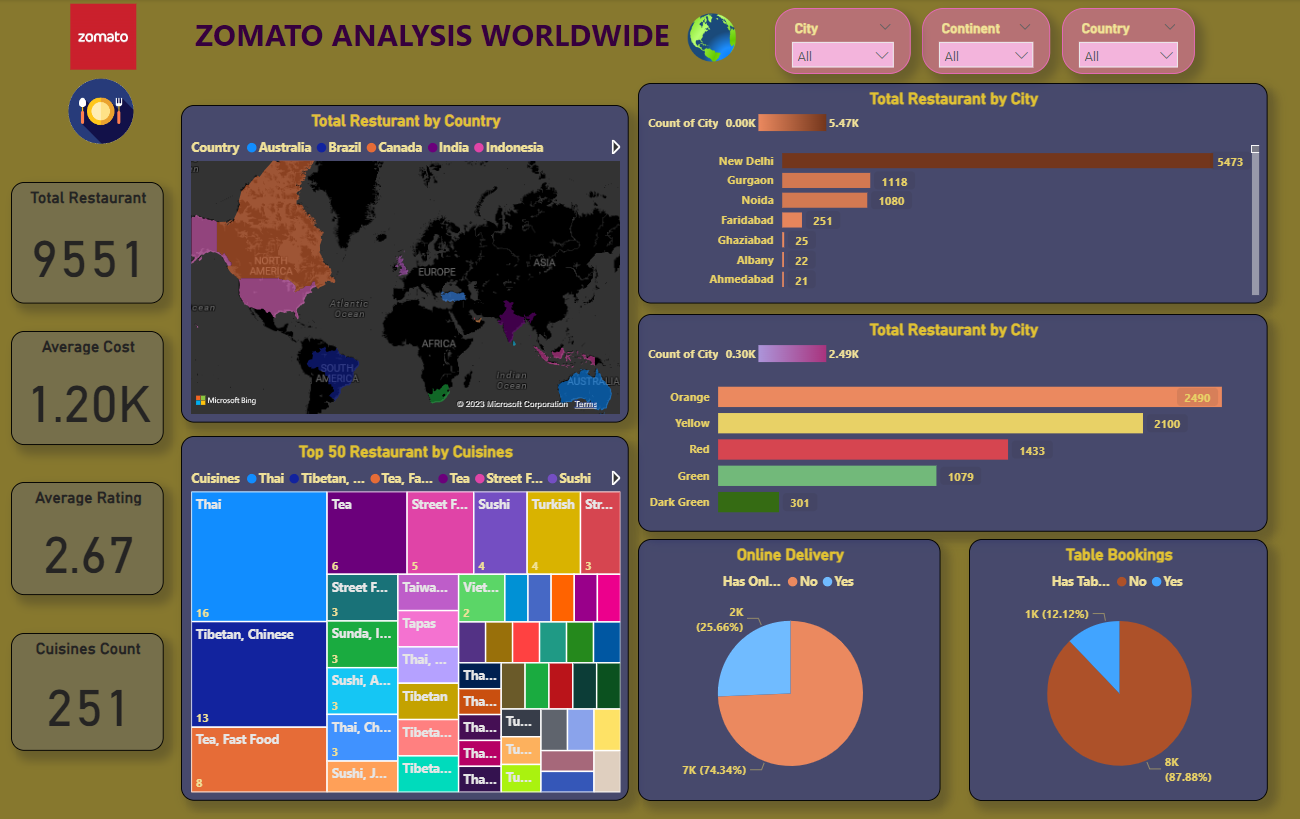Open the Terms link on the map
Screen dimensions: 1300x819
point(585,404)
